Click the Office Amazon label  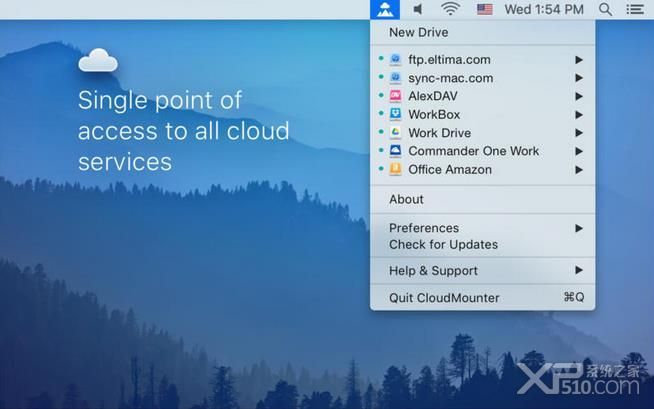point(450,170)
